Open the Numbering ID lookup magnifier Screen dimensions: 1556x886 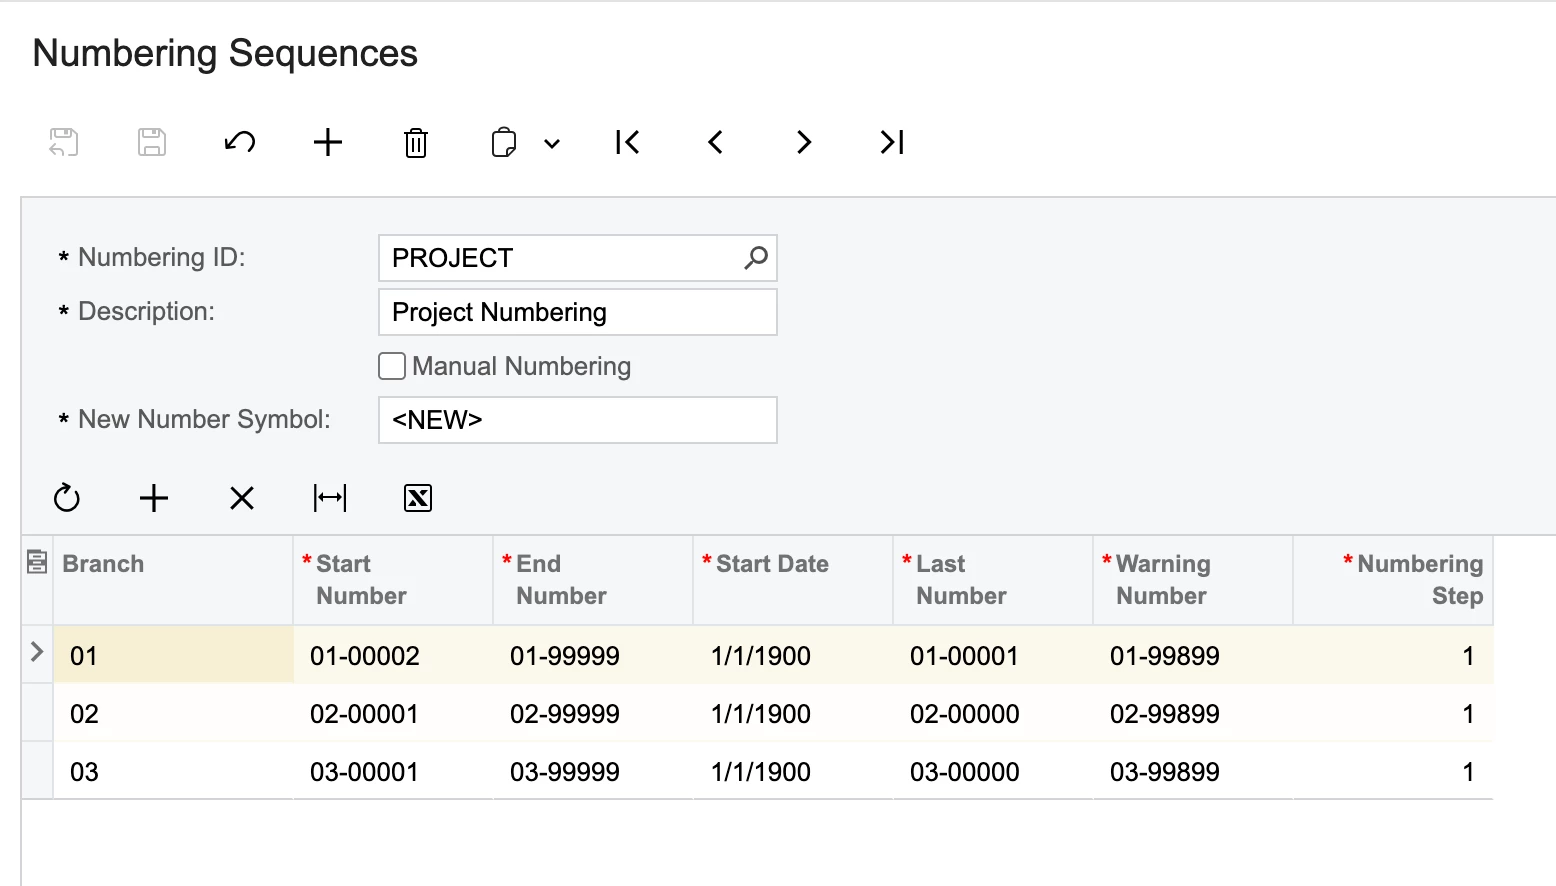[x=756, y=258]
